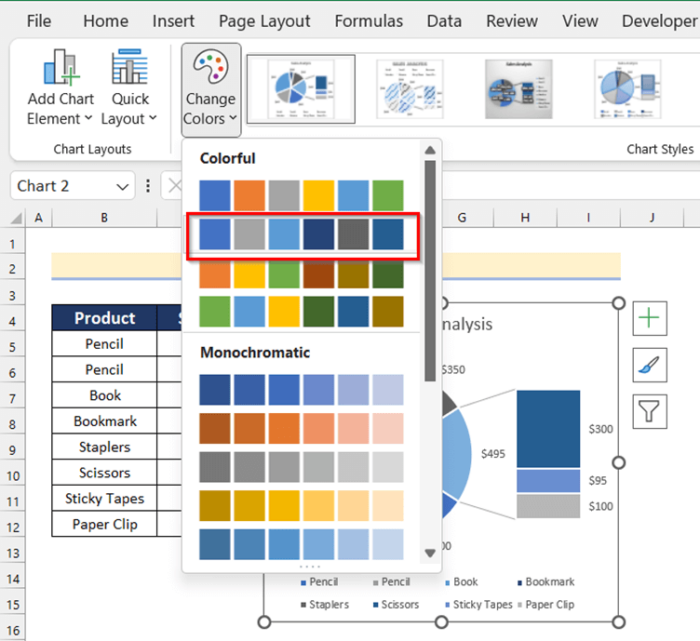
Task: Choose the light blue Monochromatic palette row
Action: 301,544
